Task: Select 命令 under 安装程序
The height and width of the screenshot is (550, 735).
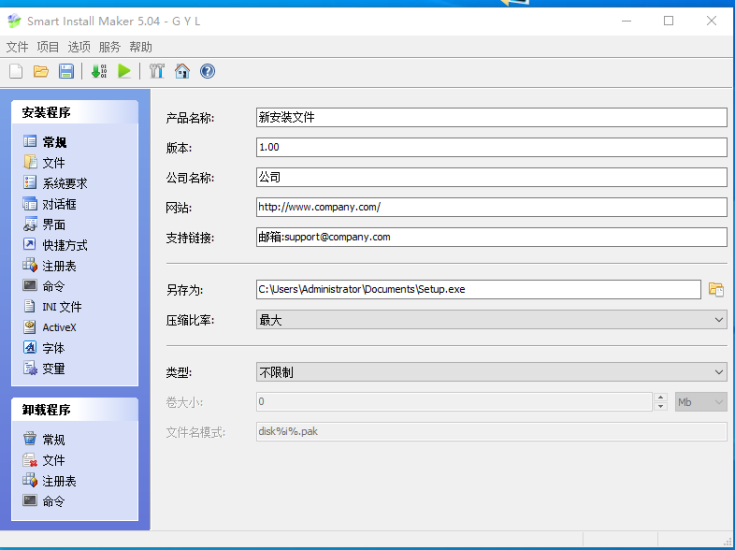Action: [44, 286]
